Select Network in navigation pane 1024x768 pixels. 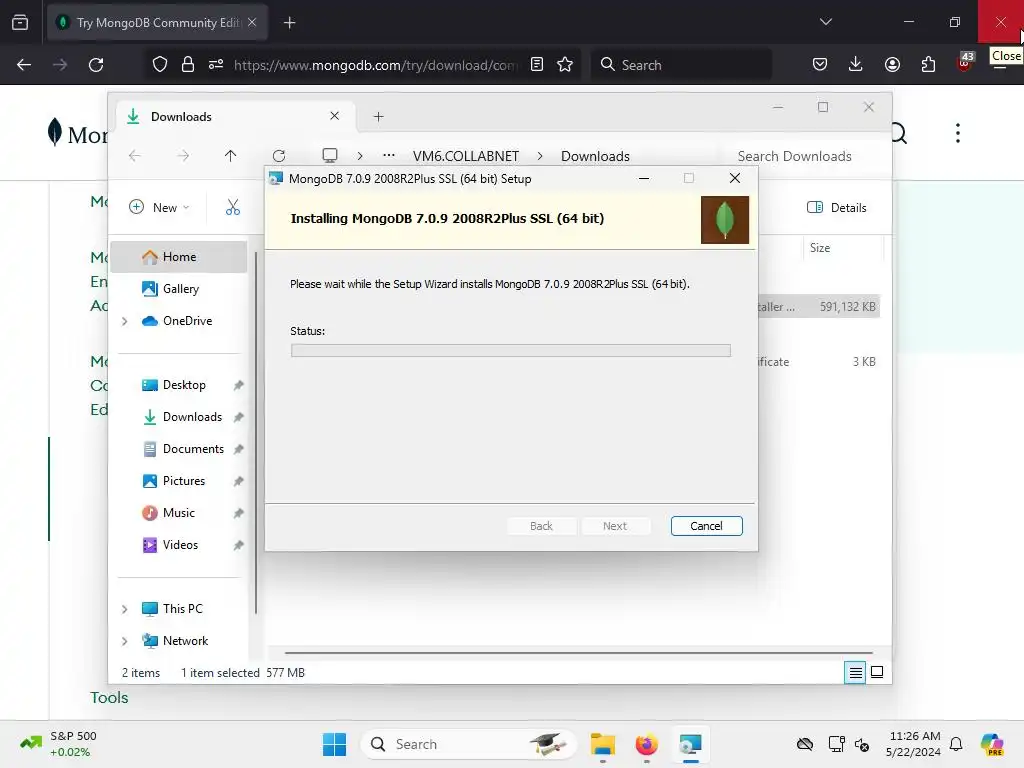[x=185, y=641]
